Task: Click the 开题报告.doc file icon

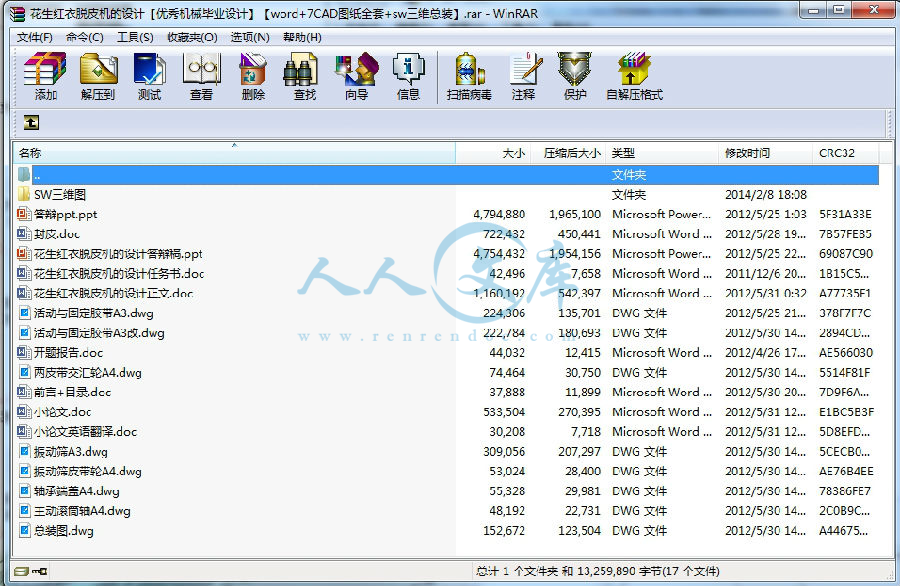Action: 24,352
